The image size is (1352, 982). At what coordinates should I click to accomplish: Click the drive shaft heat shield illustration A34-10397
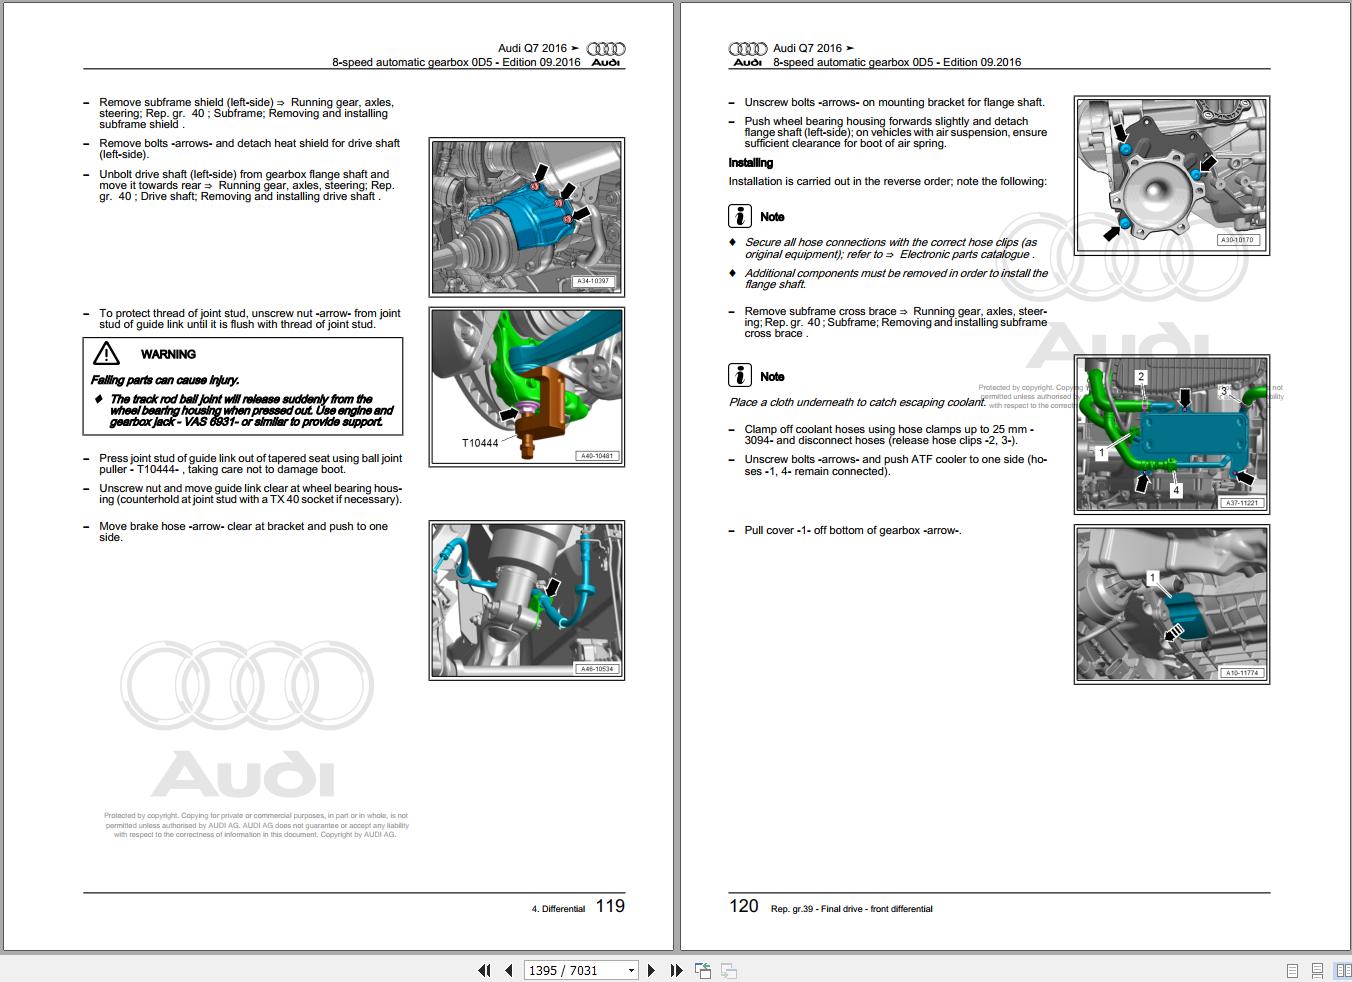point(527,217)
